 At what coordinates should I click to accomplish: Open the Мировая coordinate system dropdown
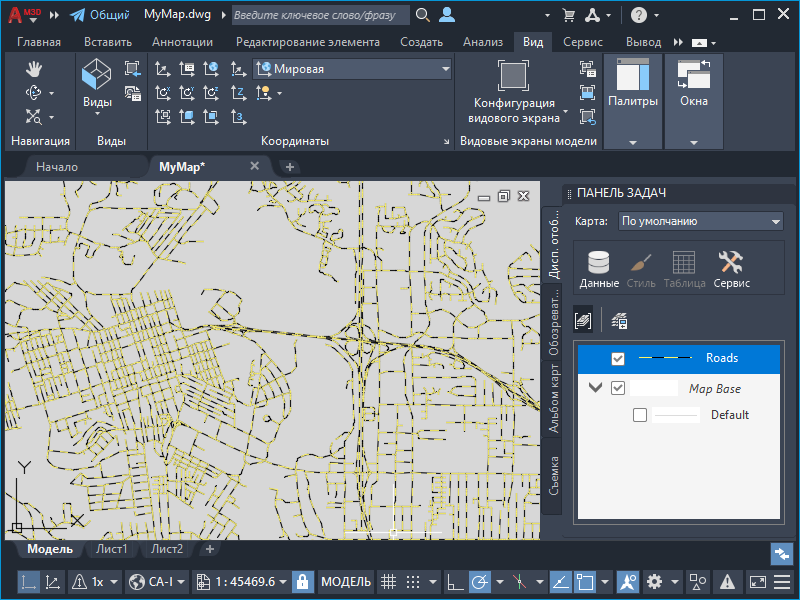[x=354, y=69]
